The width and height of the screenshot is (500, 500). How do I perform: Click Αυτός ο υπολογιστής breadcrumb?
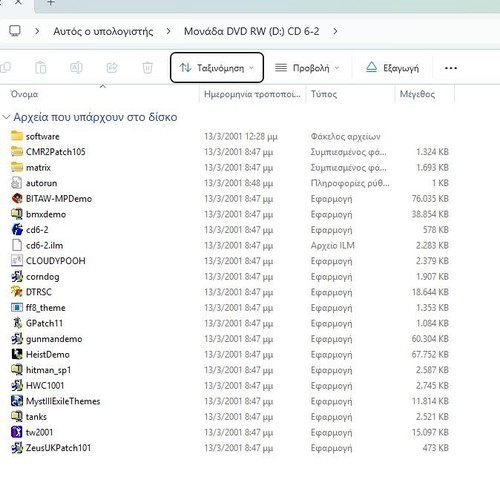[x=103, y=31]
